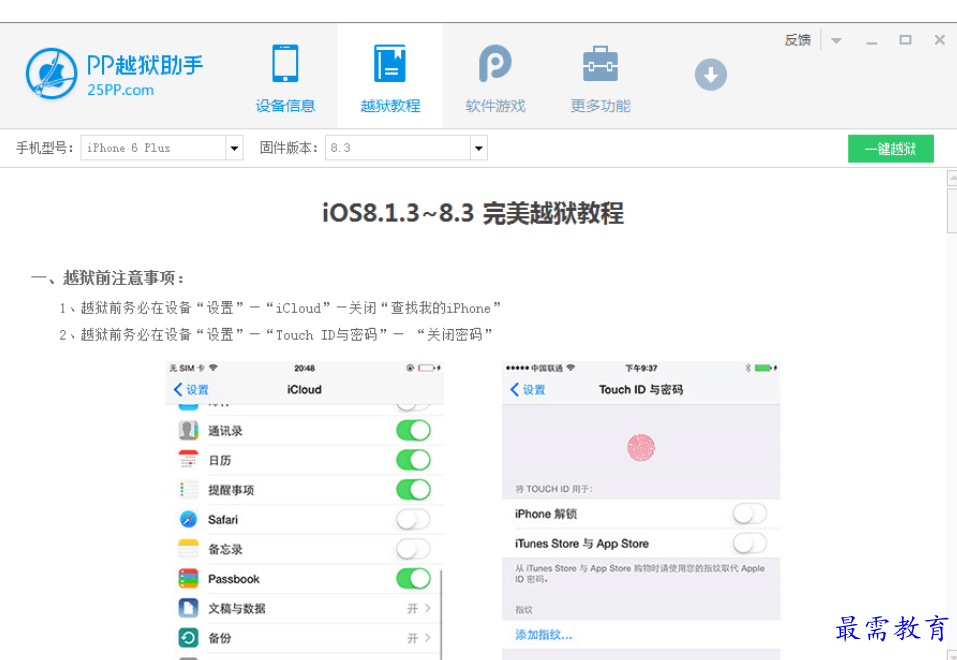Click the iCloud settings screenshot title
This screenshot has width=957, height=660.
pyautogui.click(x=304, y=390)
